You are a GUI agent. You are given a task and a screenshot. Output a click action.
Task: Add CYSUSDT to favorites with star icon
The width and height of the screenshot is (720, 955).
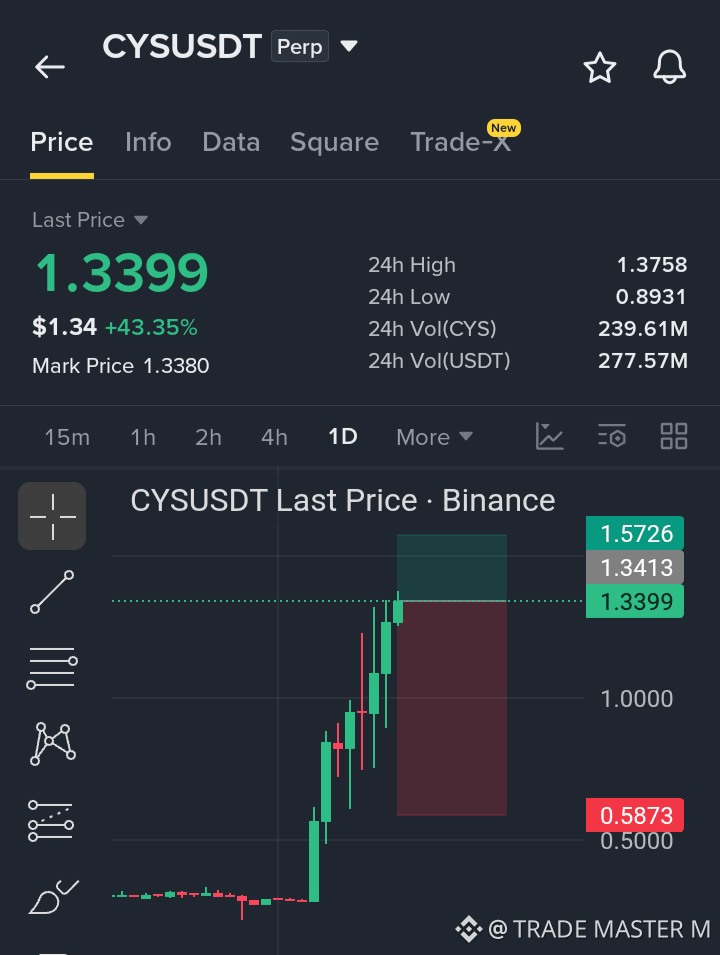[x=600, y=67]
